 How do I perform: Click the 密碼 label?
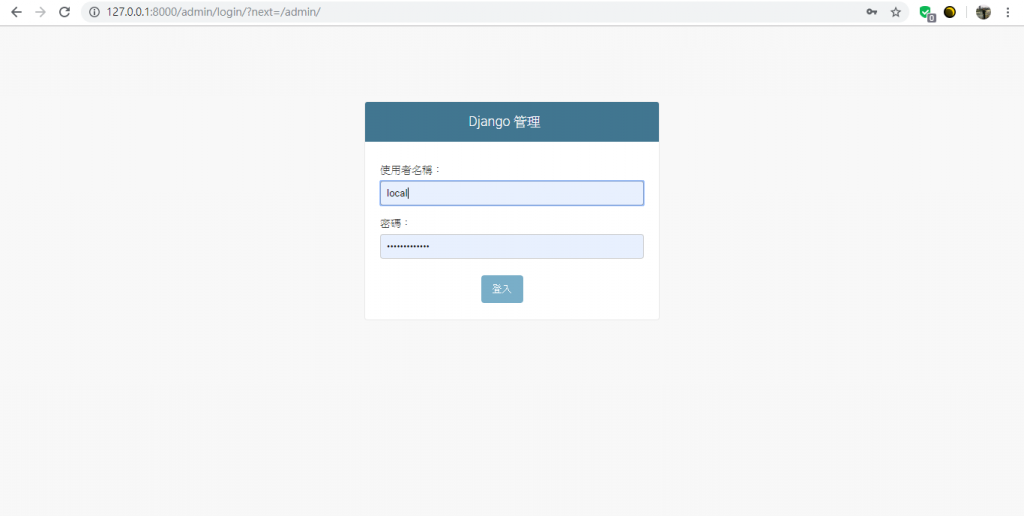[395, 223]
